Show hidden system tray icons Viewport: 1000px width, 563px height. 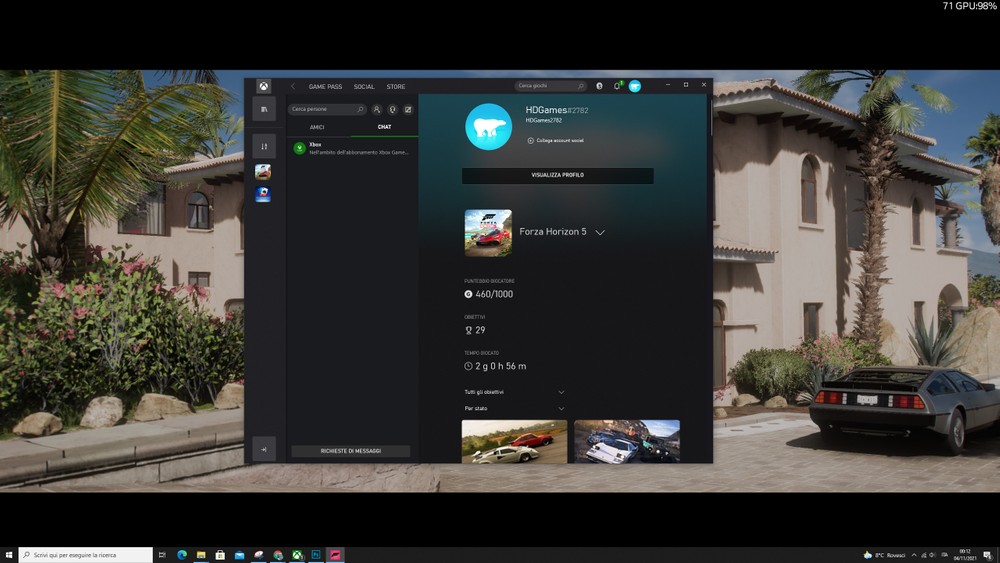(914, 555)
